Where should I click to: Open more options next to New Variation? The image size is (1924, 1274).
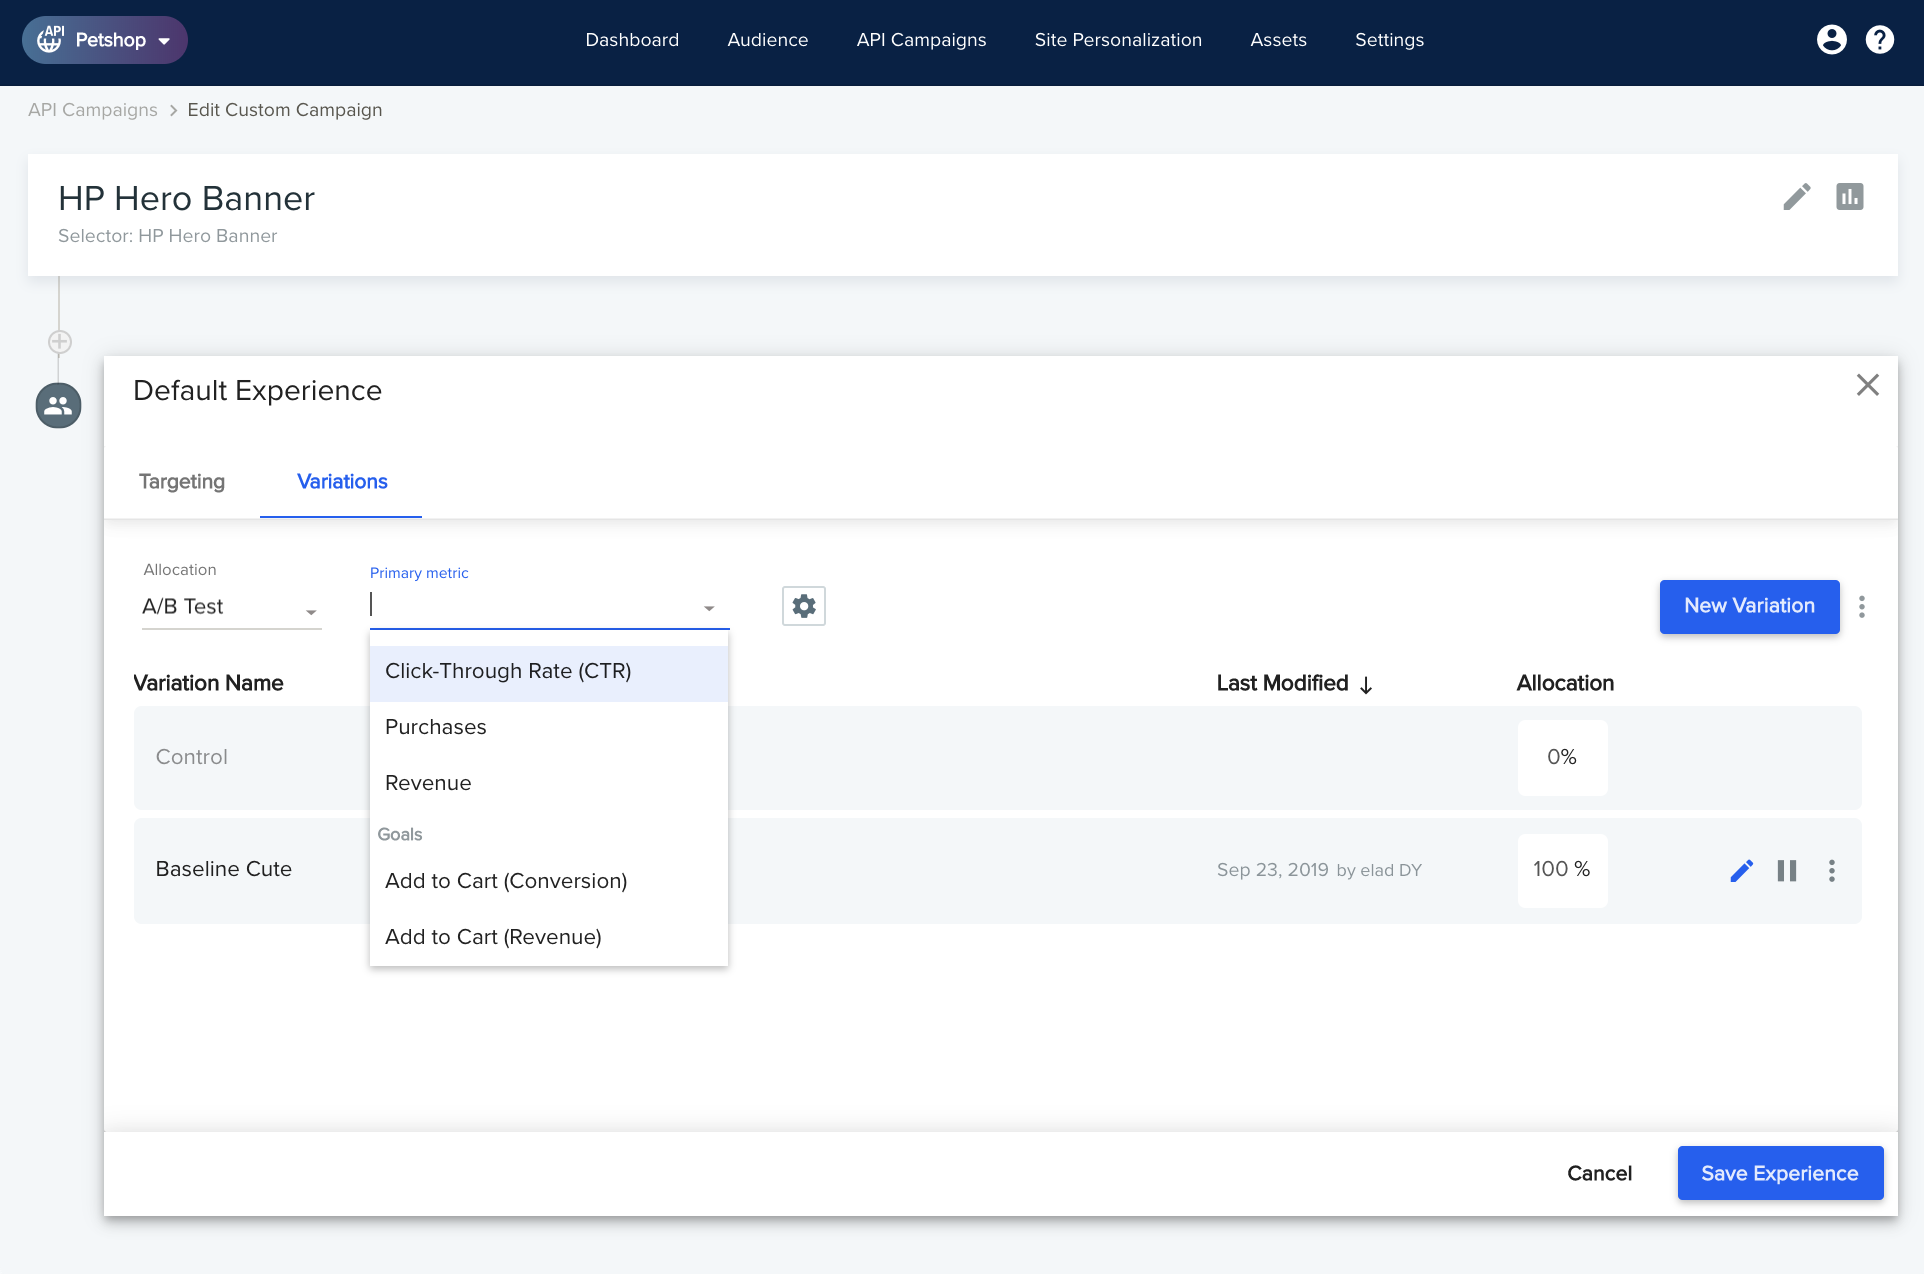[1861, 607]
